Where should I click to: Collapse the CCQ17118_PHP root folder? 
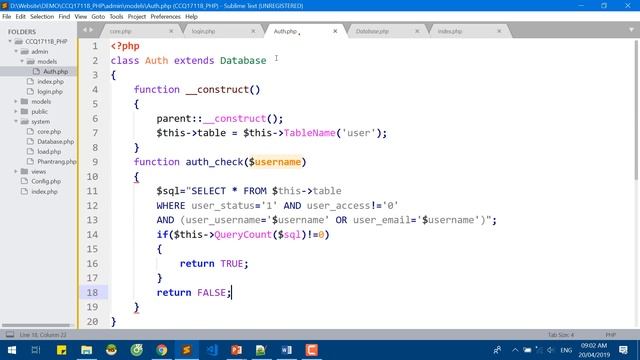(x=10, y=41)
